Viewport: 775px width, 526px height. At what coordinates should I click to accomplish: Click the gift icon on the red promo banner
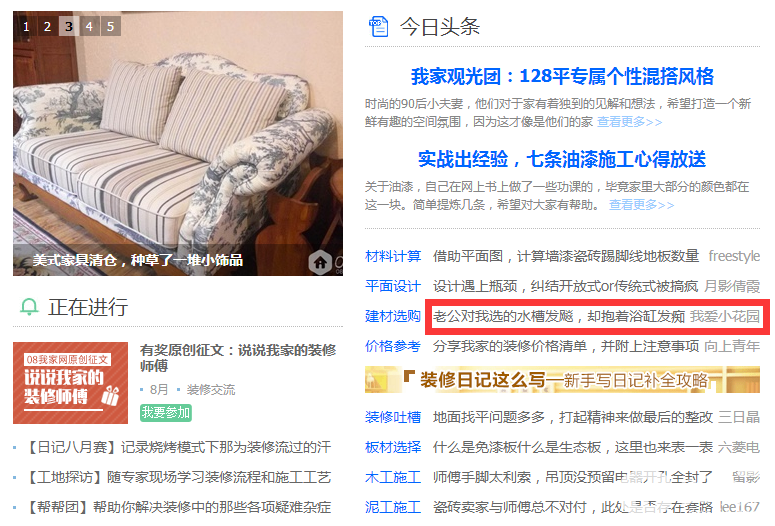110,395
